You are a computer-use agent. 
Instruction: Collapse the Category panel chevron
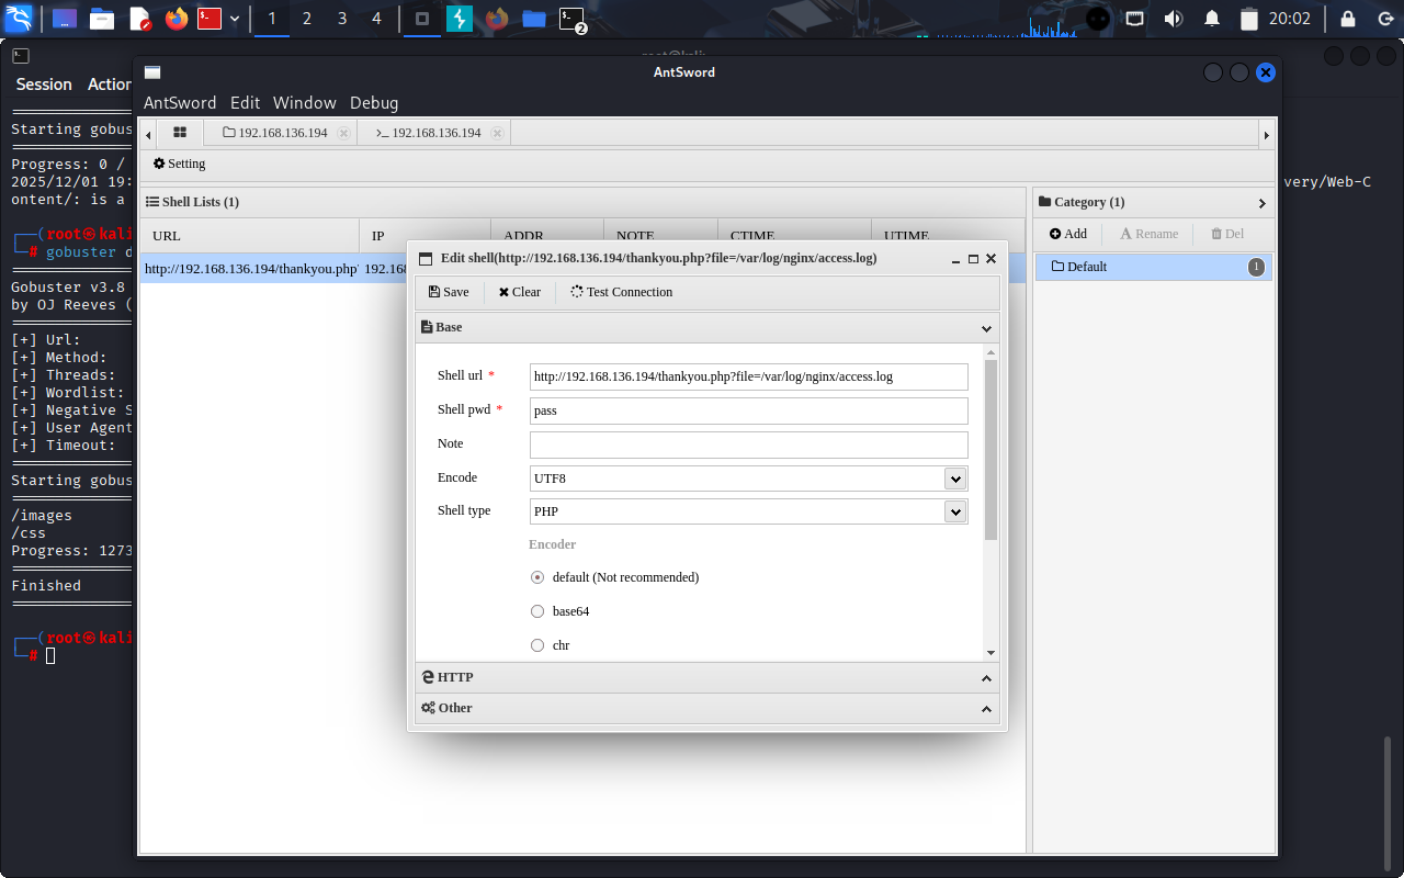(x=1262, y=203)
